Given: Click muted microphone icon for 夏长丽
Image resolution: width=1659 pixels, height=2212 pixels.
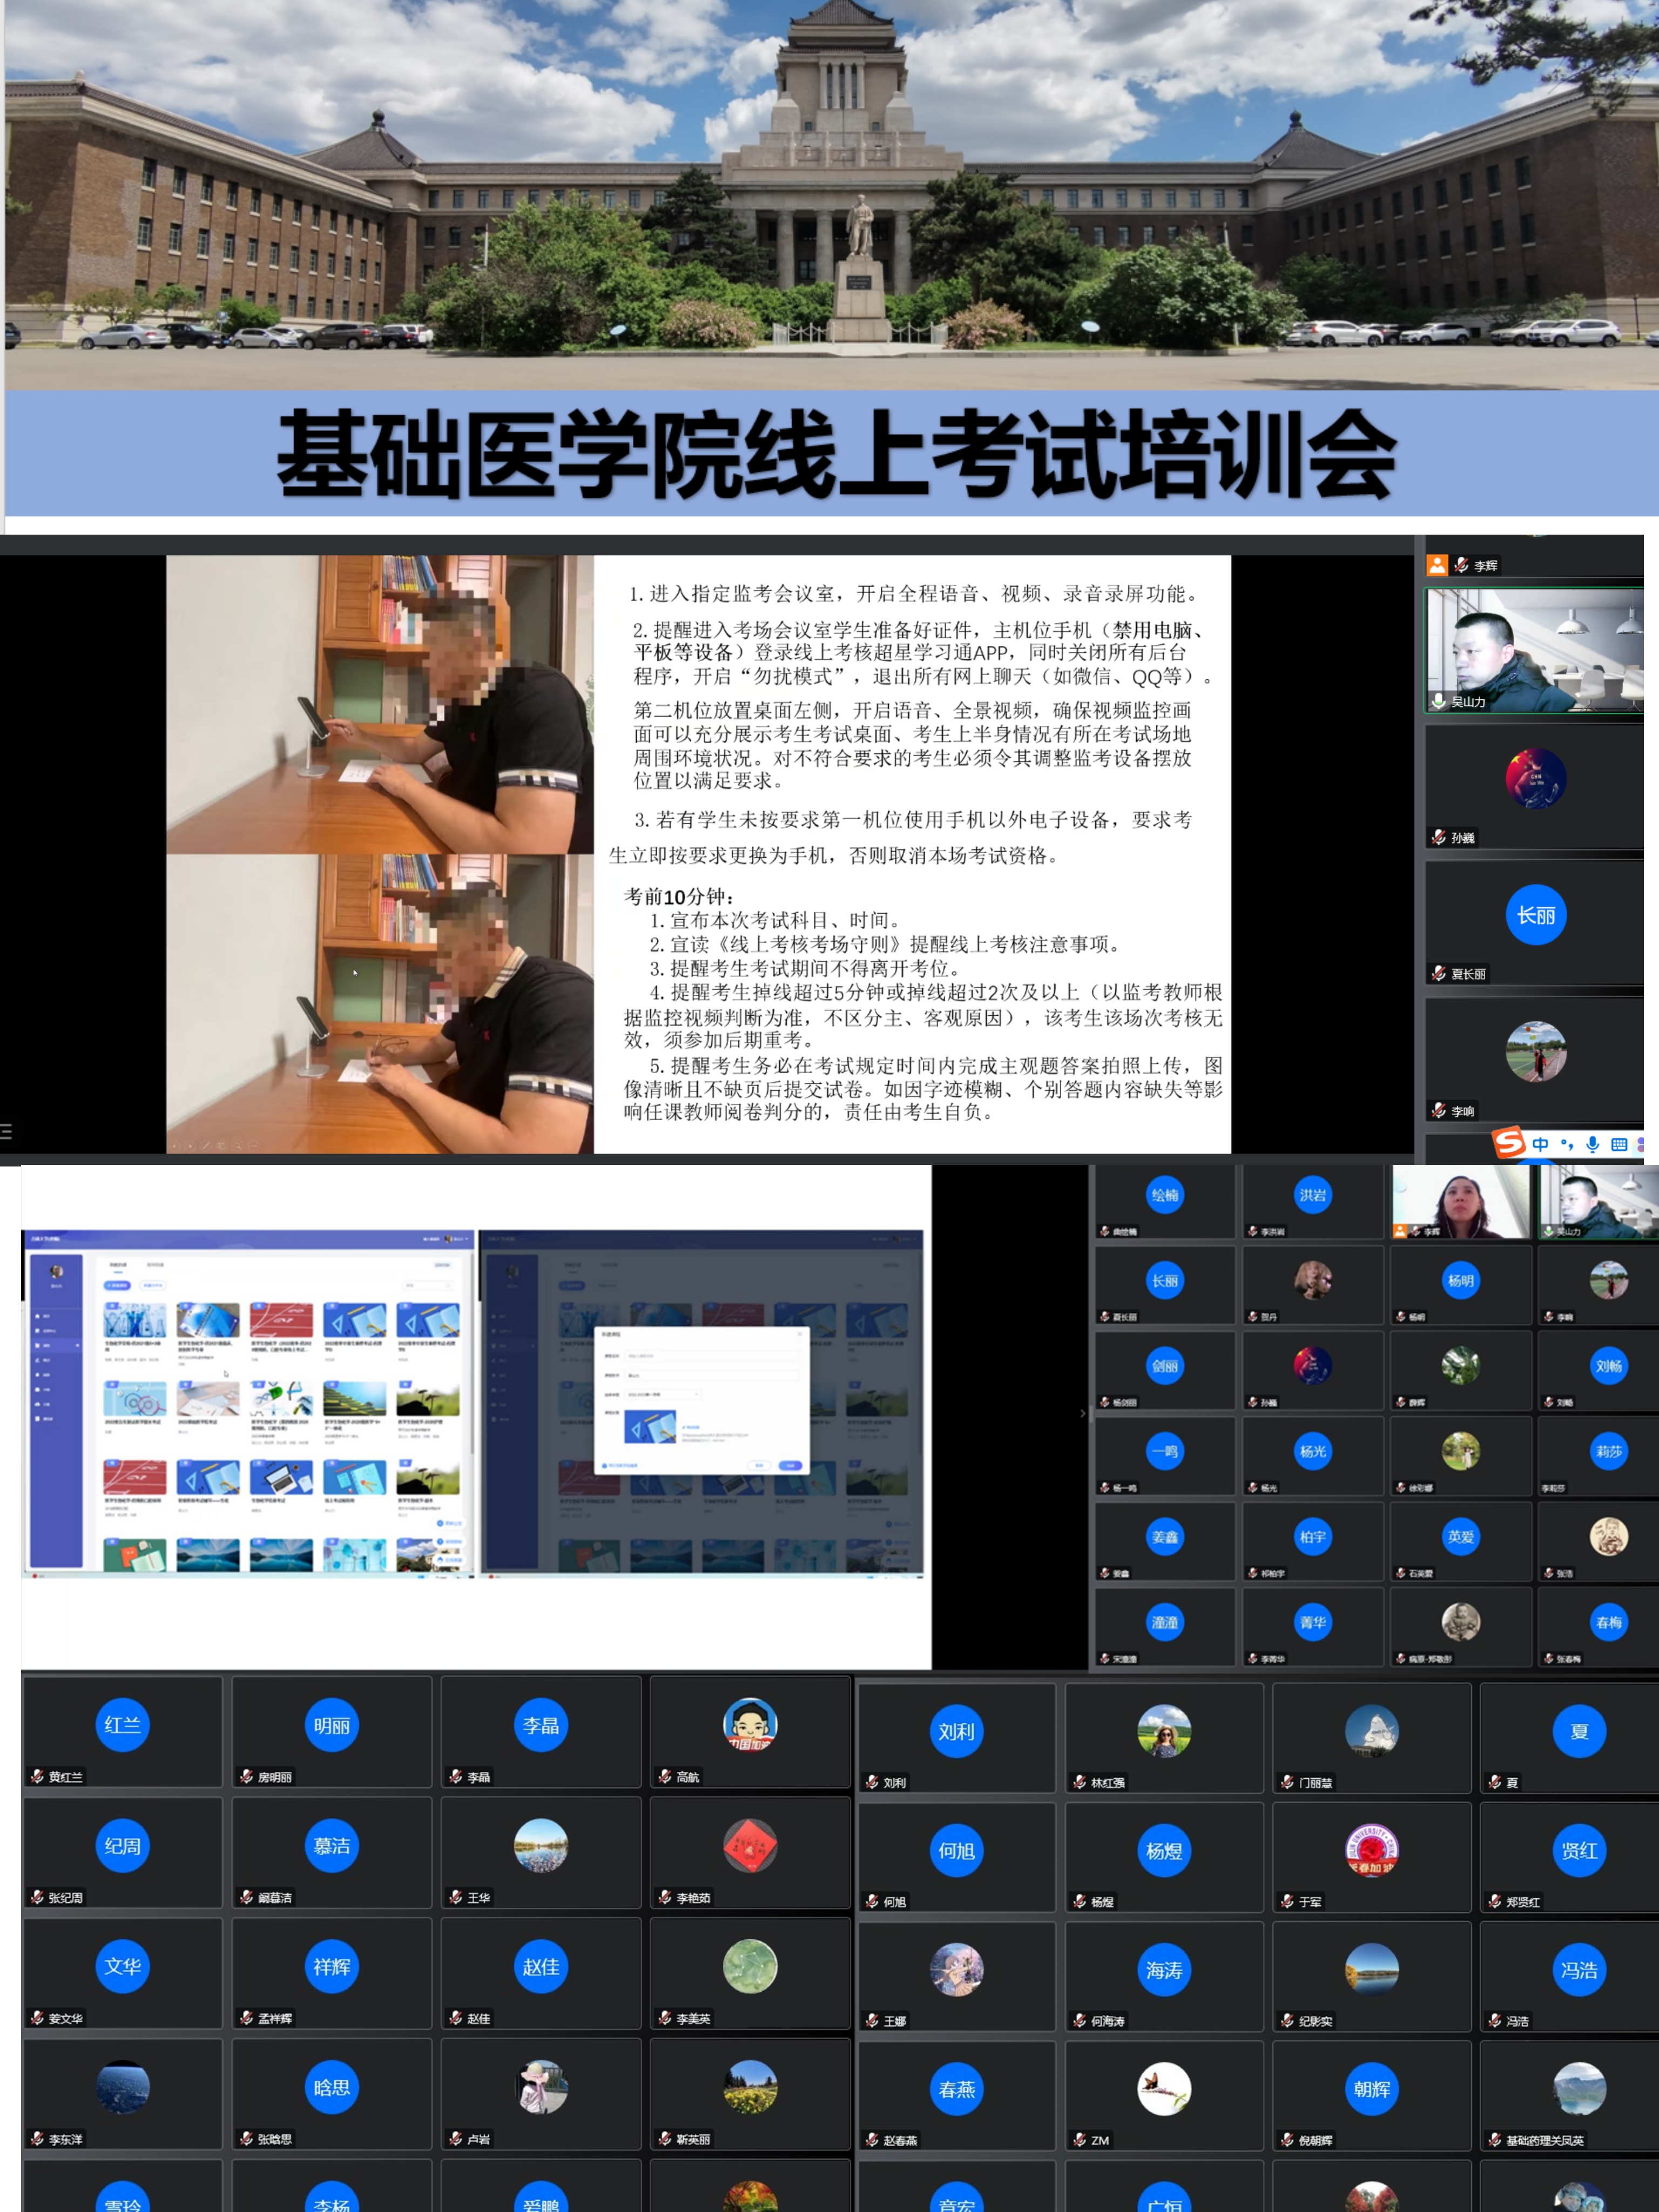Looking at the screenshot, I should [x=1439, y=973].
